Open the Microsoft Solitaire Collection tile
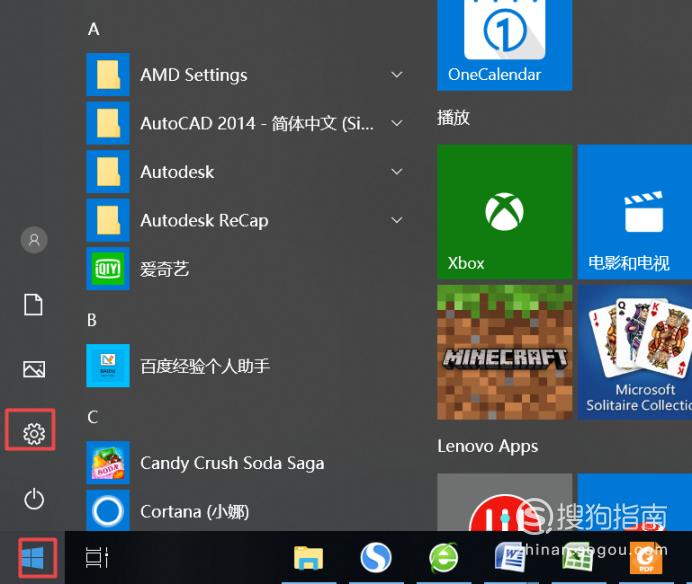 (x=635, y=352)
